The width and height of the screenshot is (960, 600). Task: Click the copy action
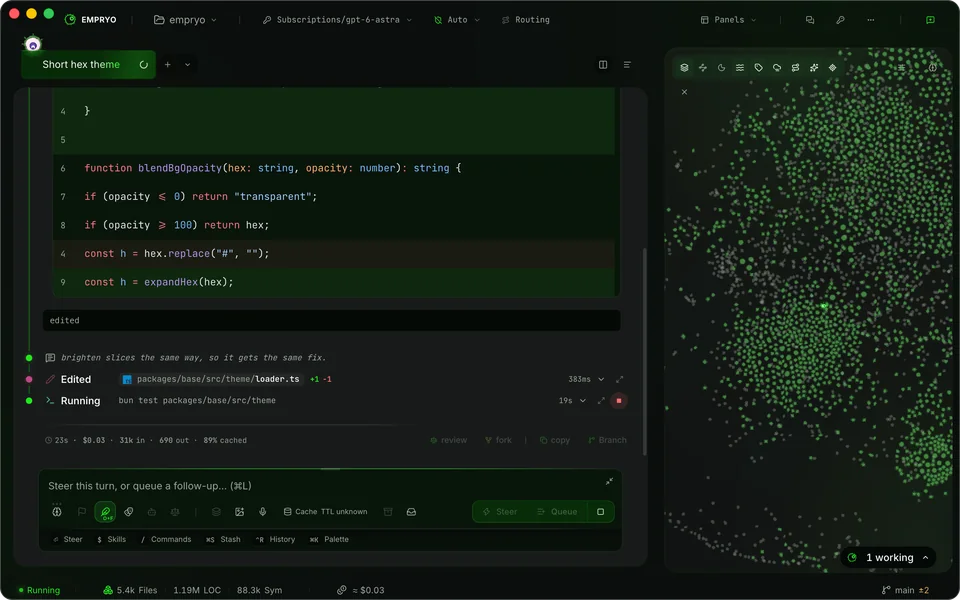[555, 440]
